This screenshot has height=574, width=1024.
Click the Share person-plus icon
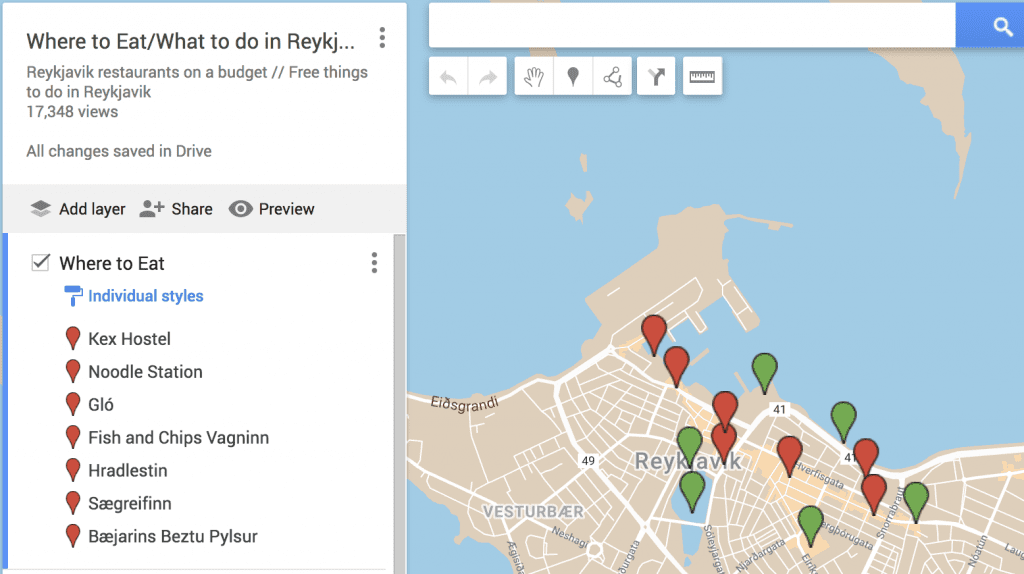pyautogui.click(x=152, y=209)
